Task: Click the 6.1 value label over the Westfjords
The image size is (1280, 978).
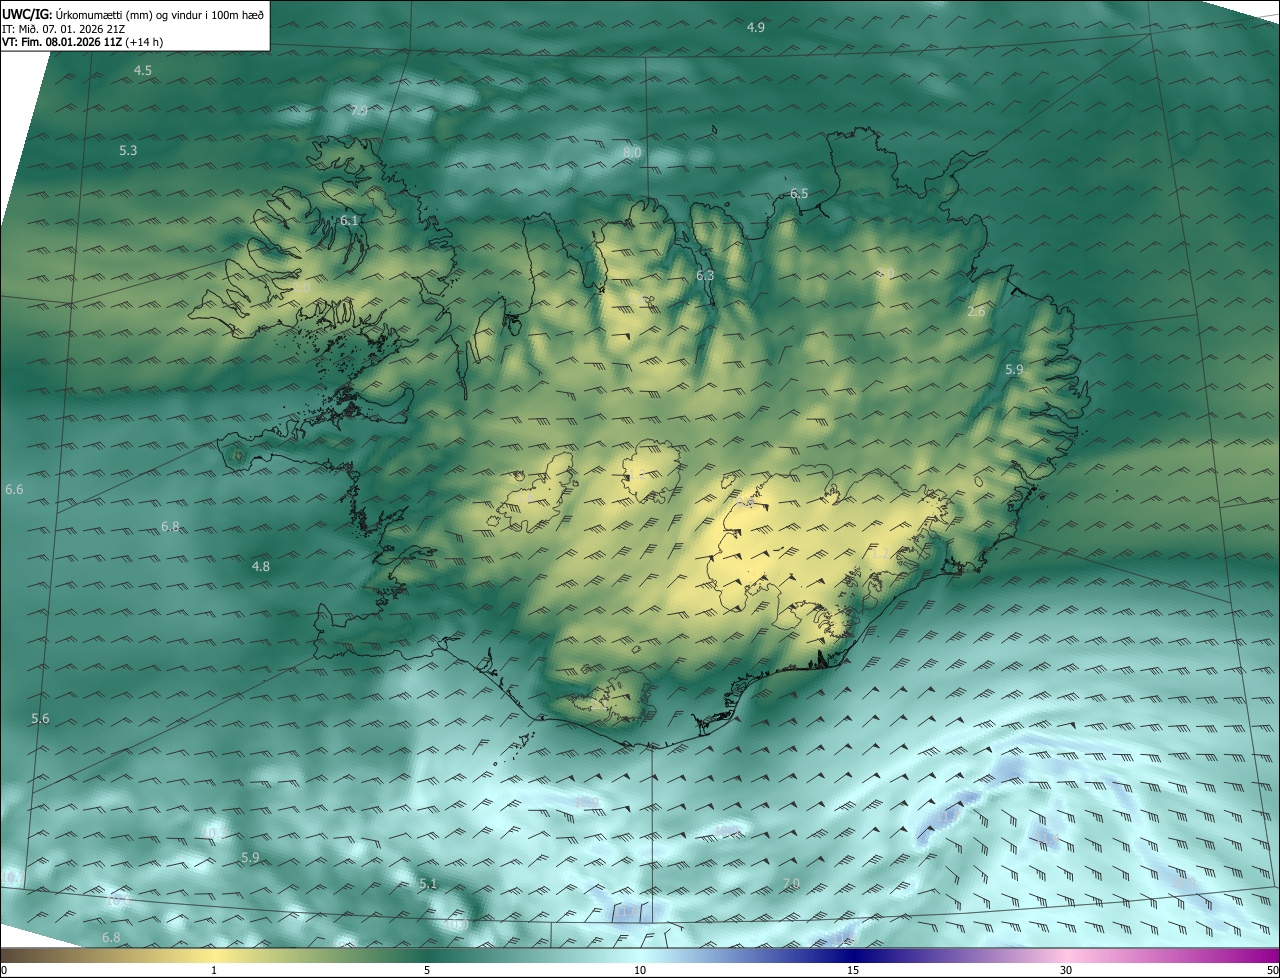Action: (x=349, y=220)
